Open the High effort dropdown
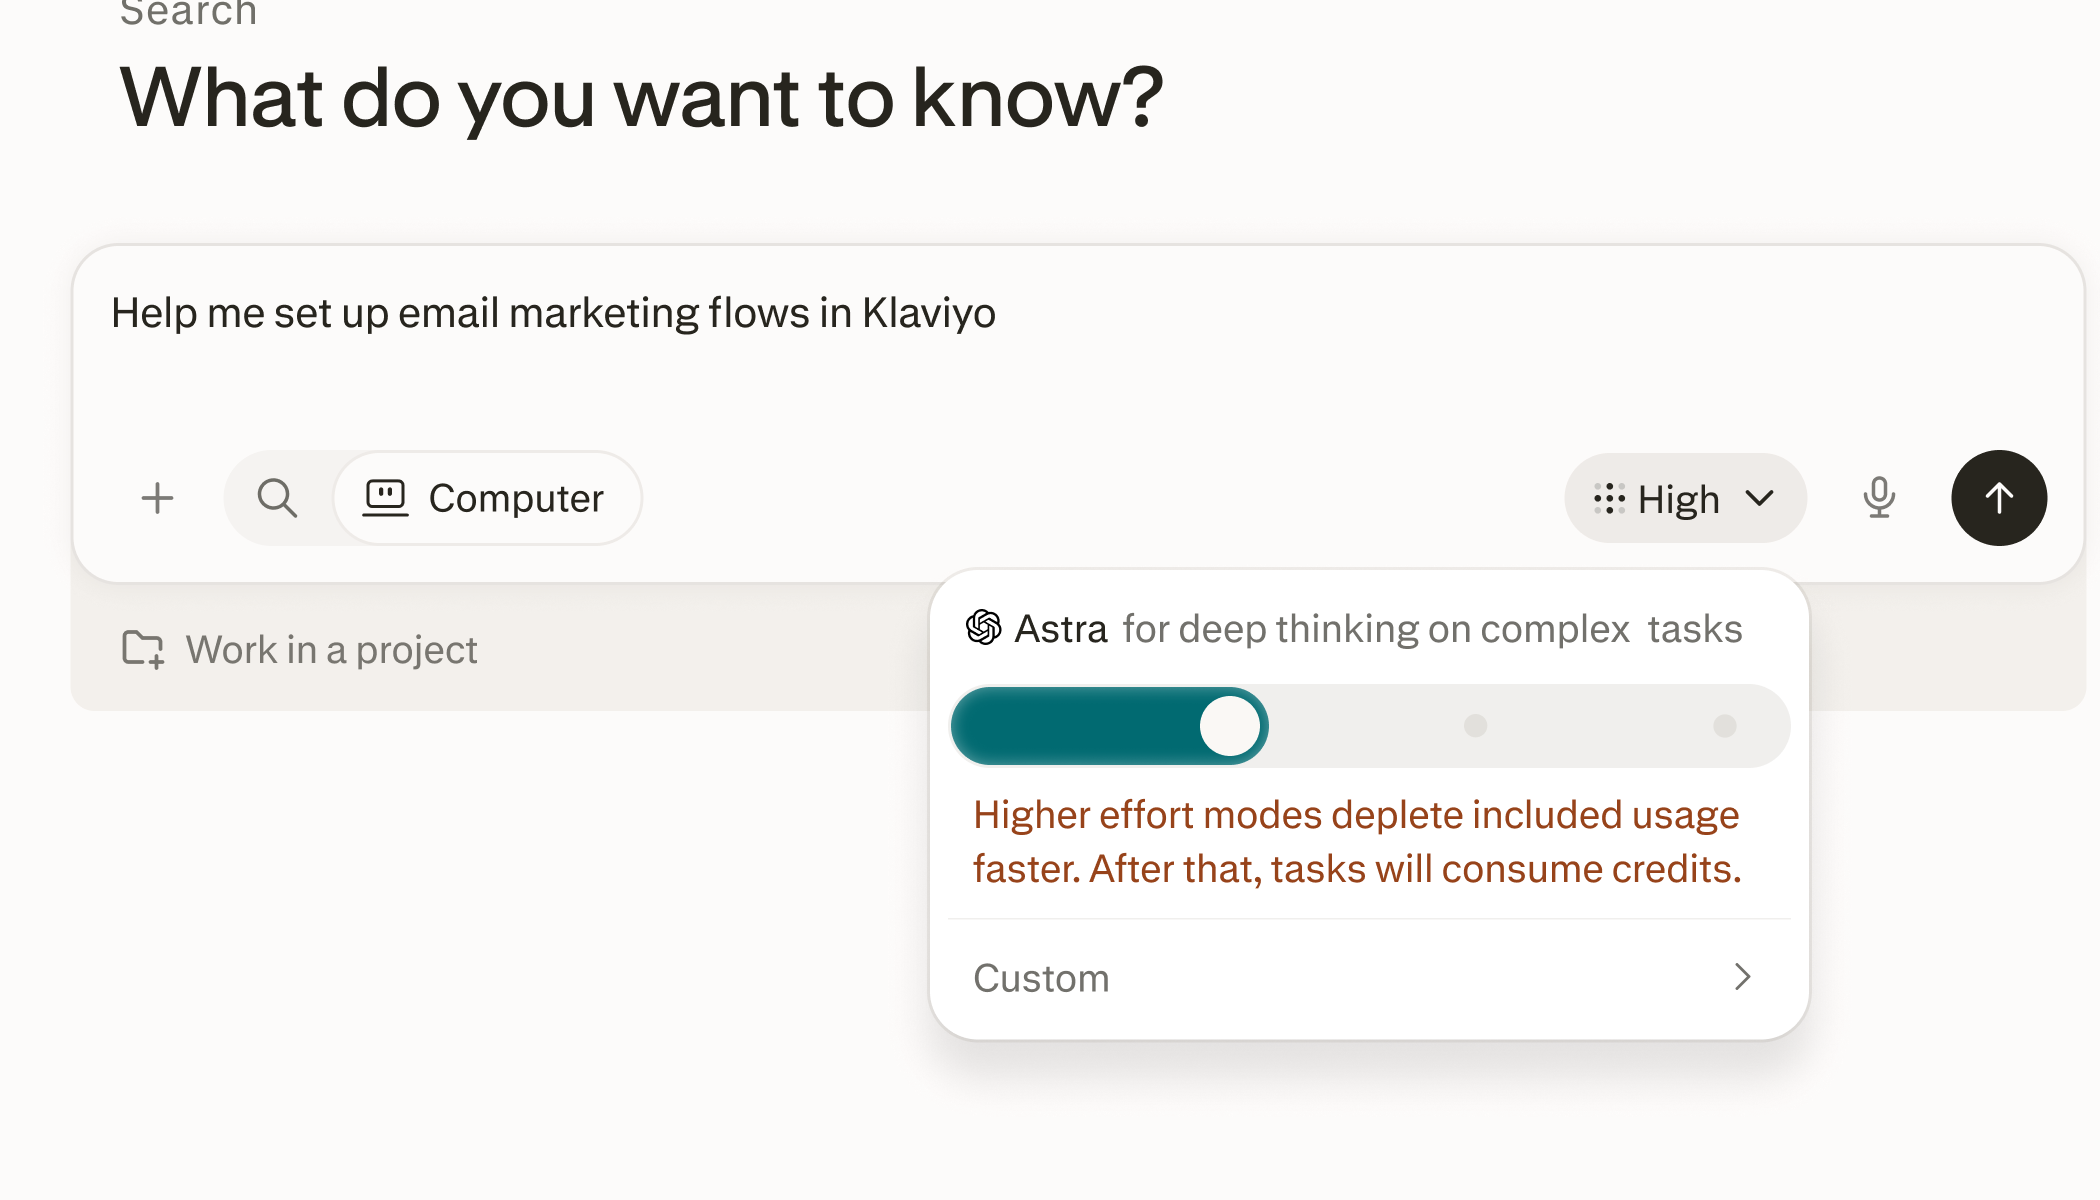2100x1200 pixels. 1685,498
